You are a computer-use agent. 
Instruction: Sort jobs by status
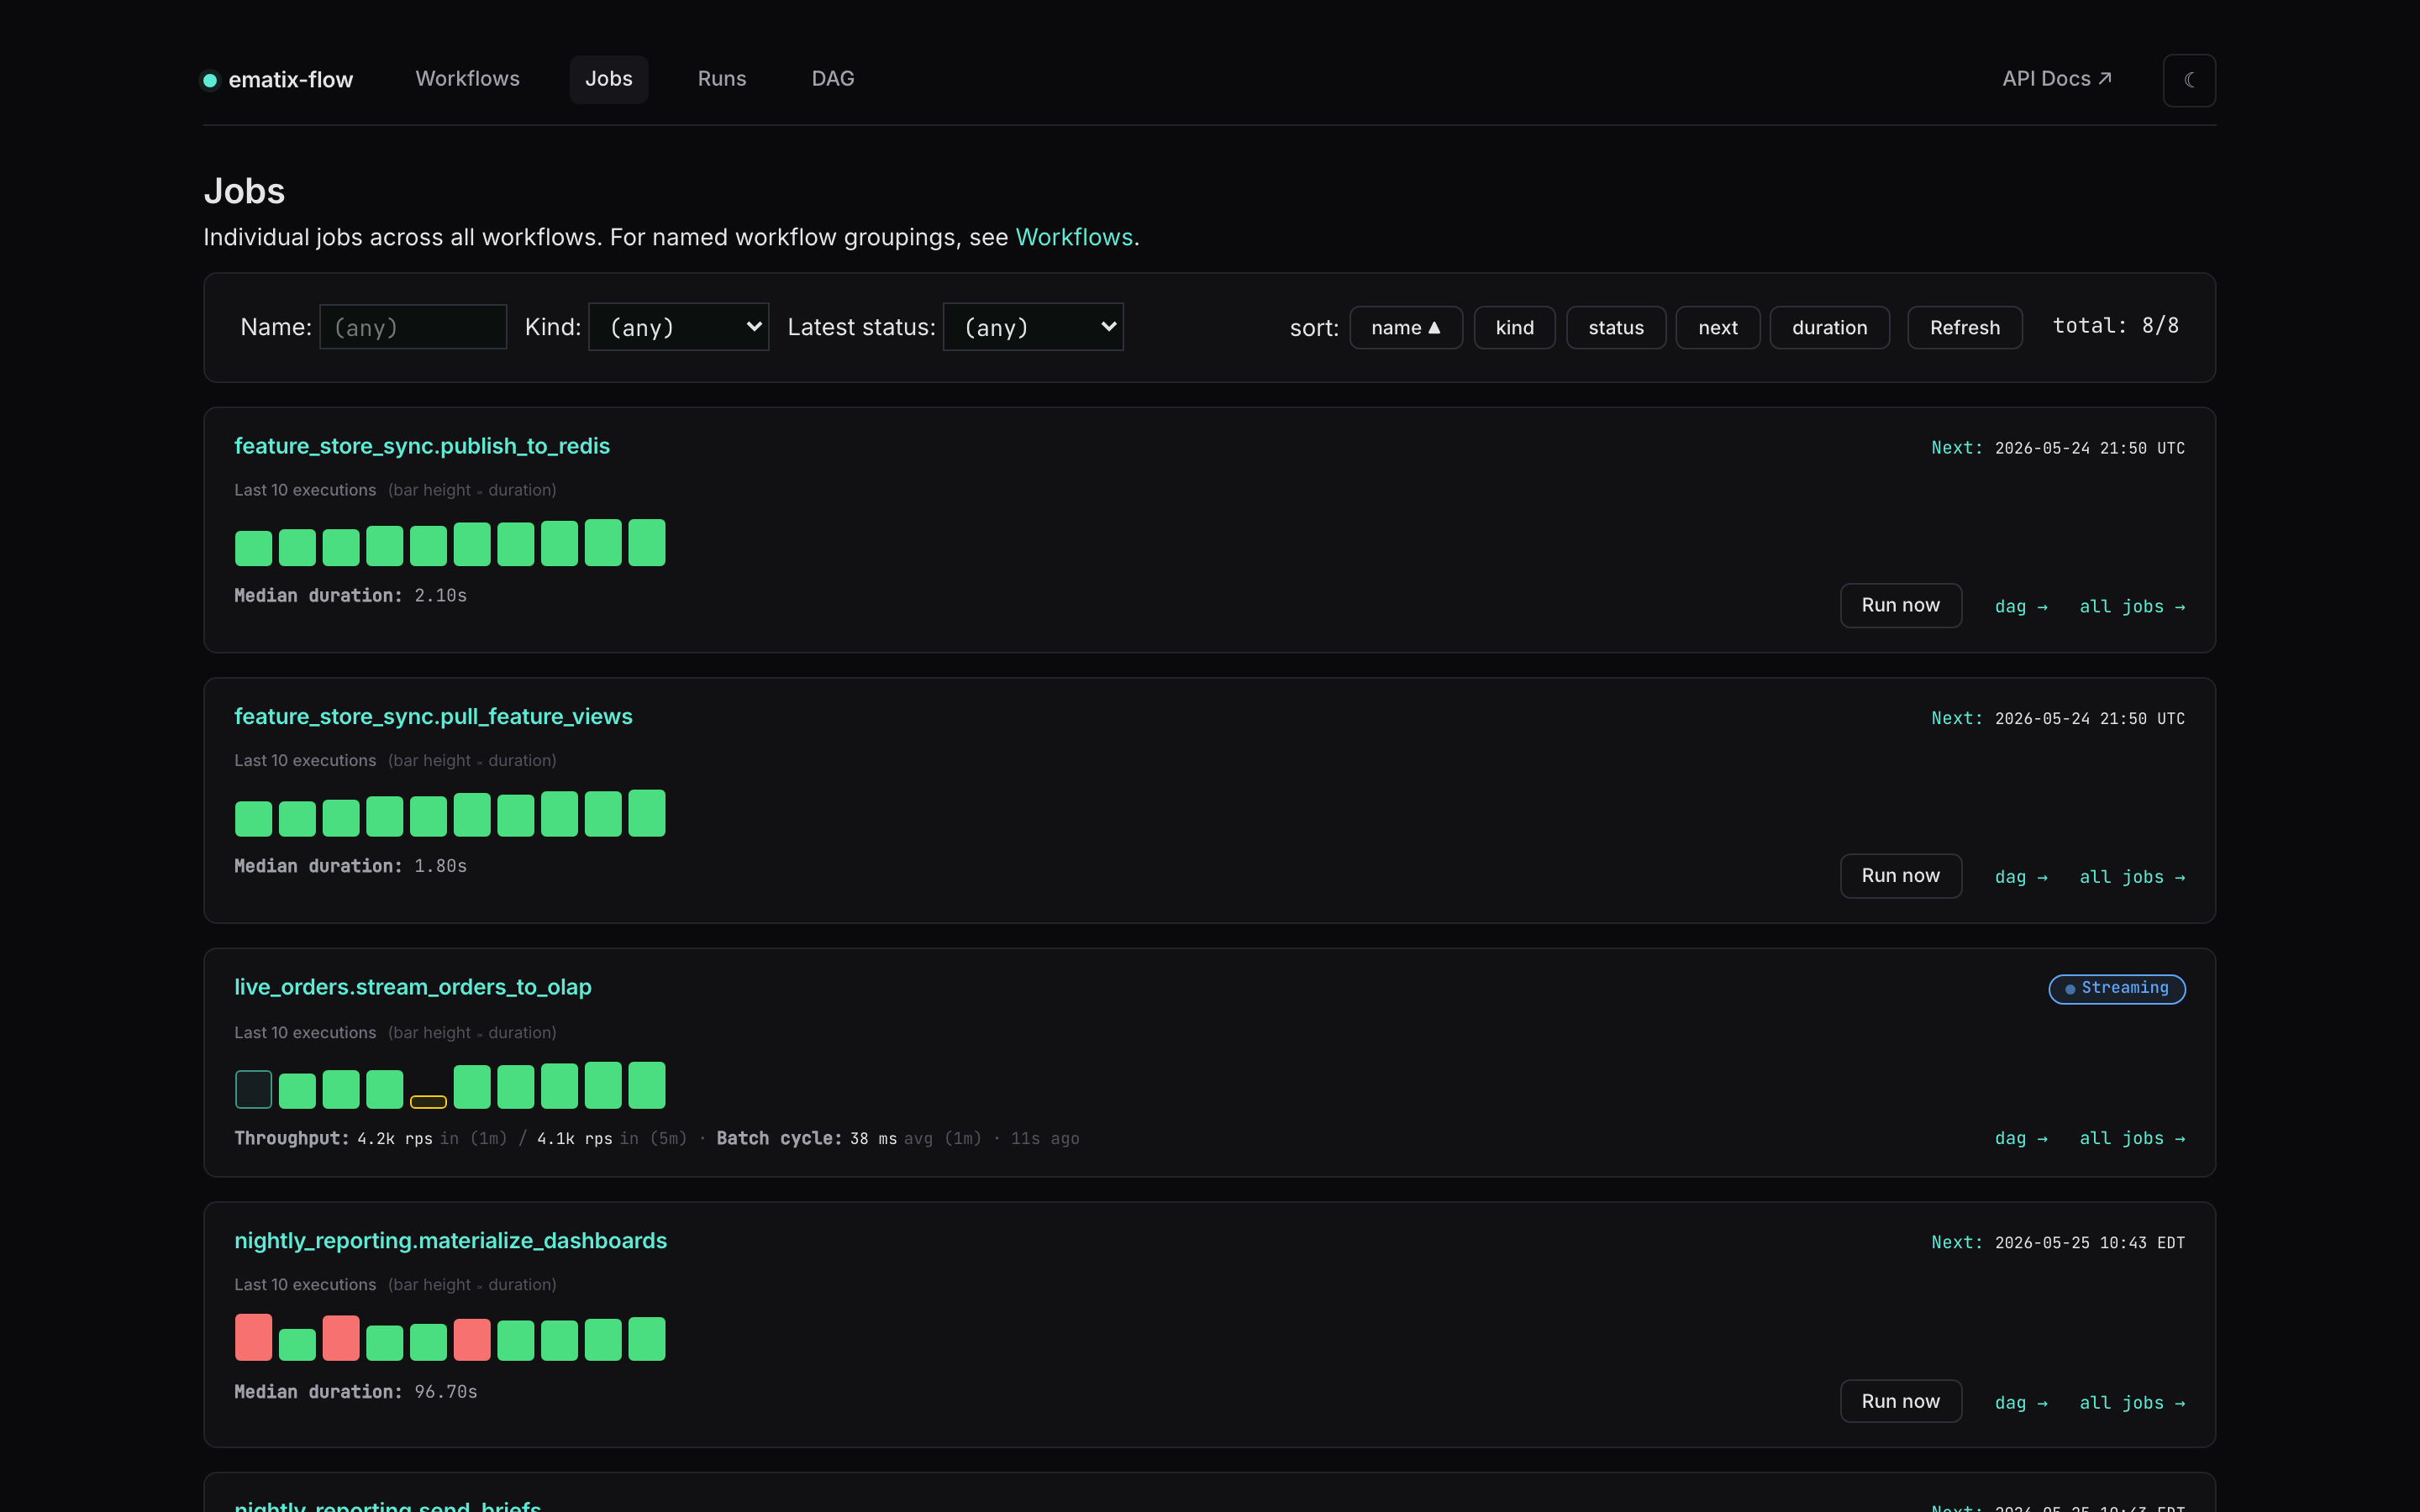click(x=1615, y=328)
